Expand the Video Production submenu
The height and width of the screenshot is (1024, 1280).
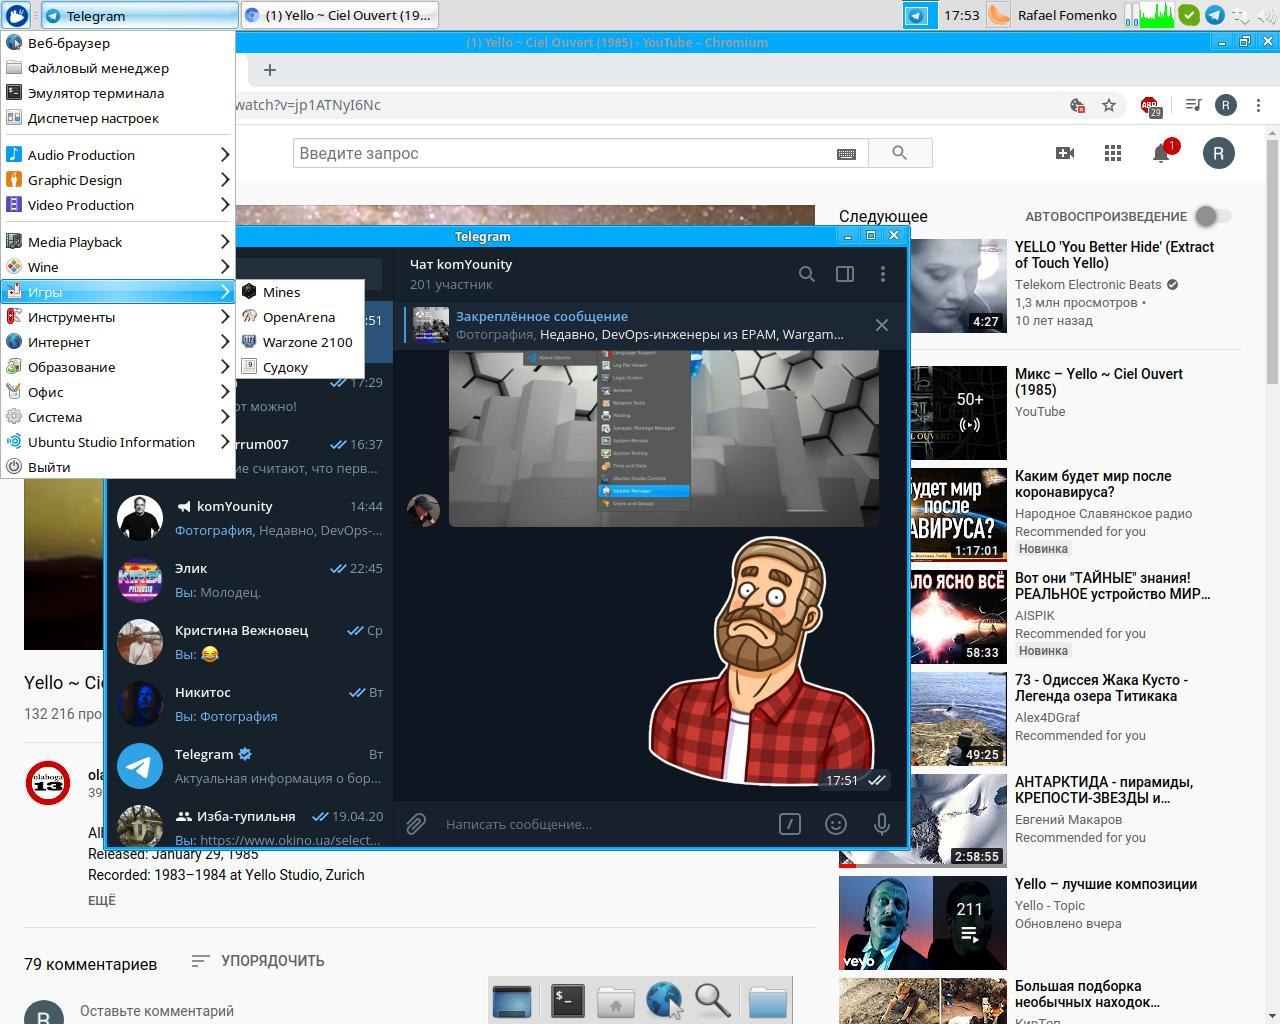pyautogui.click(x=118, y=205)
